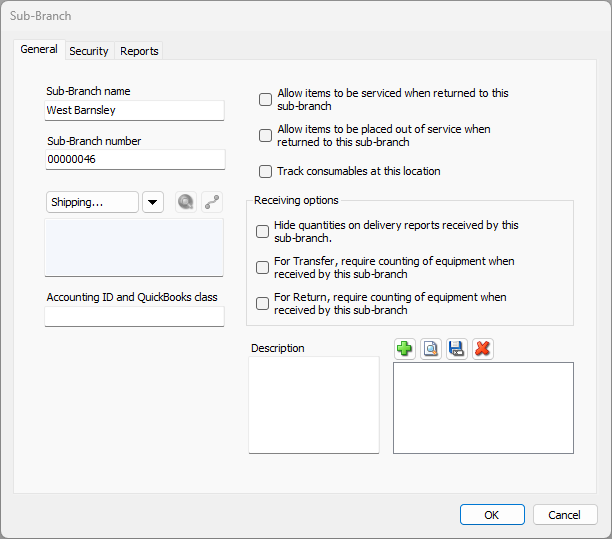Click the blue floppy disk save icon
Screen dimensions: 612x539
457,349
